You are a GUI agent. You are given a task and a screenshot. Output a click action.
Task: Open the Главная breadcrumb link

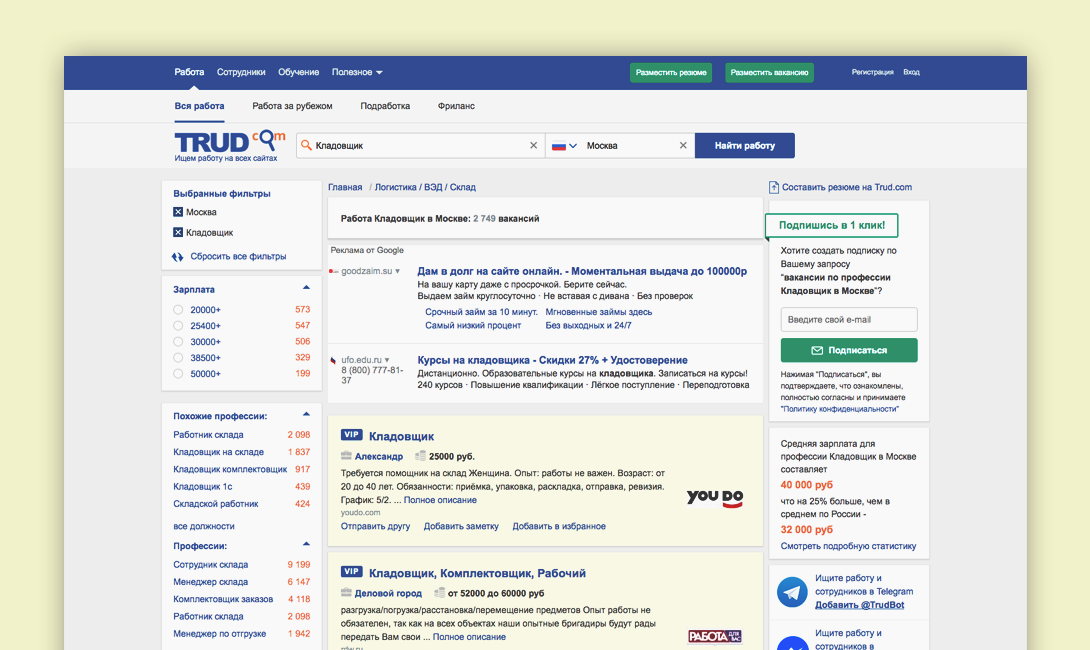[345, 187]
